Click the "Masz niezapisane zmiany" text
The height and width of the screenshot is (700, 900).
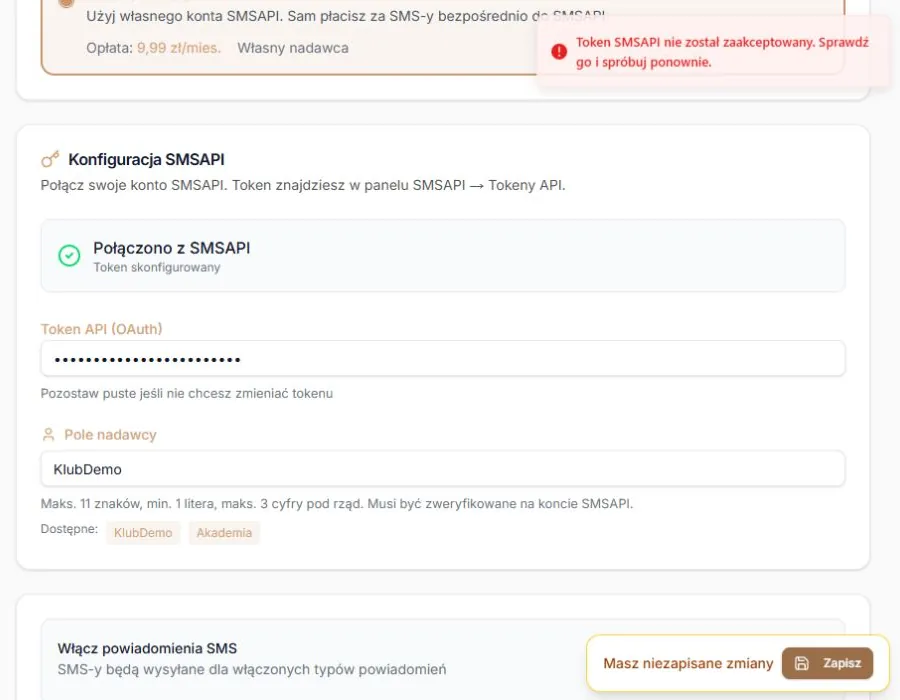coord(688,663)
